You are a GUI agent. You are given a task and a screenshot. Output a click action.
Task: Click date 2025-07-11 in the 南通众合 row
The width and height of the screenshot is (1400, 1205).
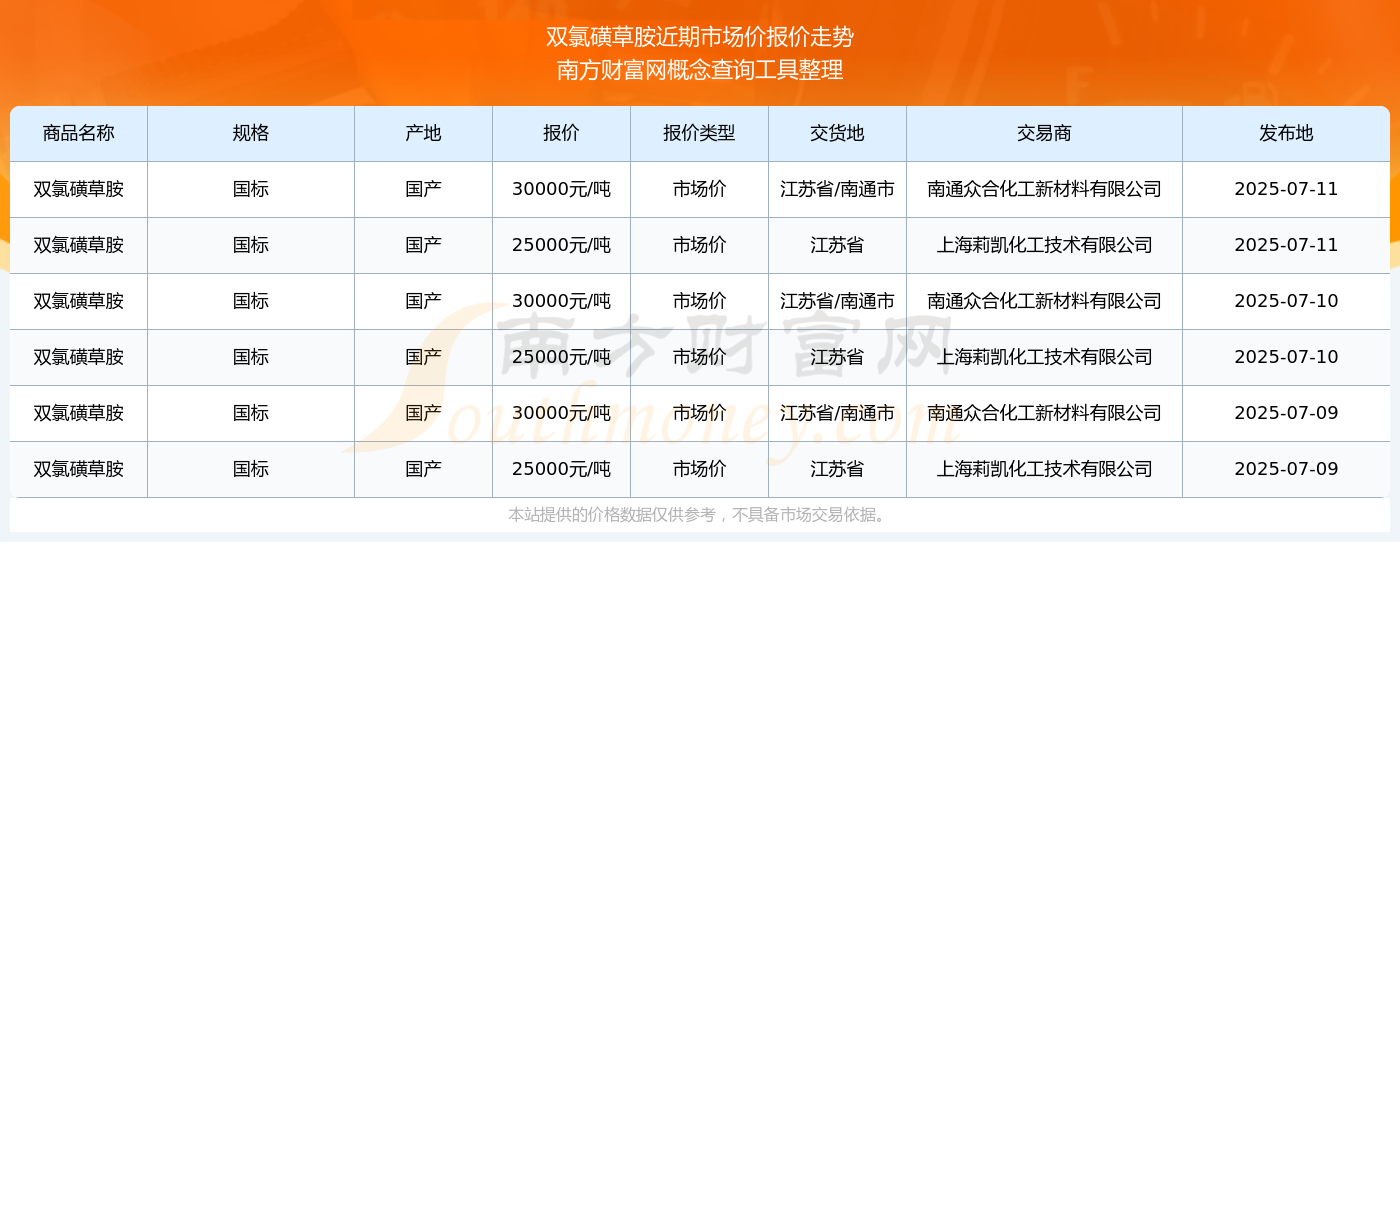pyautogui.click(x=1286, y=189)
